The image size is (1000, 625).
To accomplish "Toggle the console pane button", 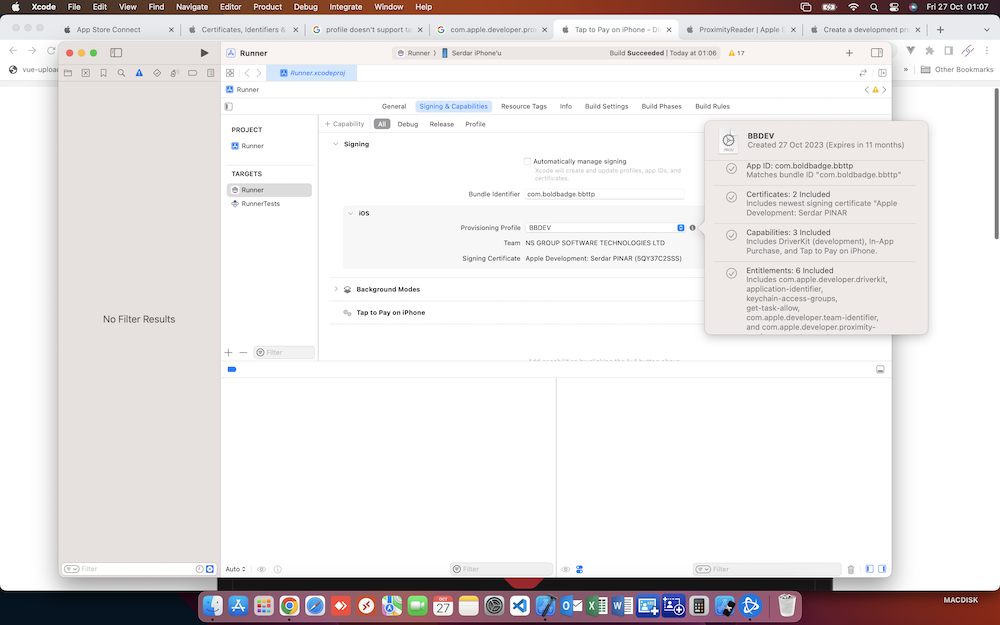I will pos(882,569).
